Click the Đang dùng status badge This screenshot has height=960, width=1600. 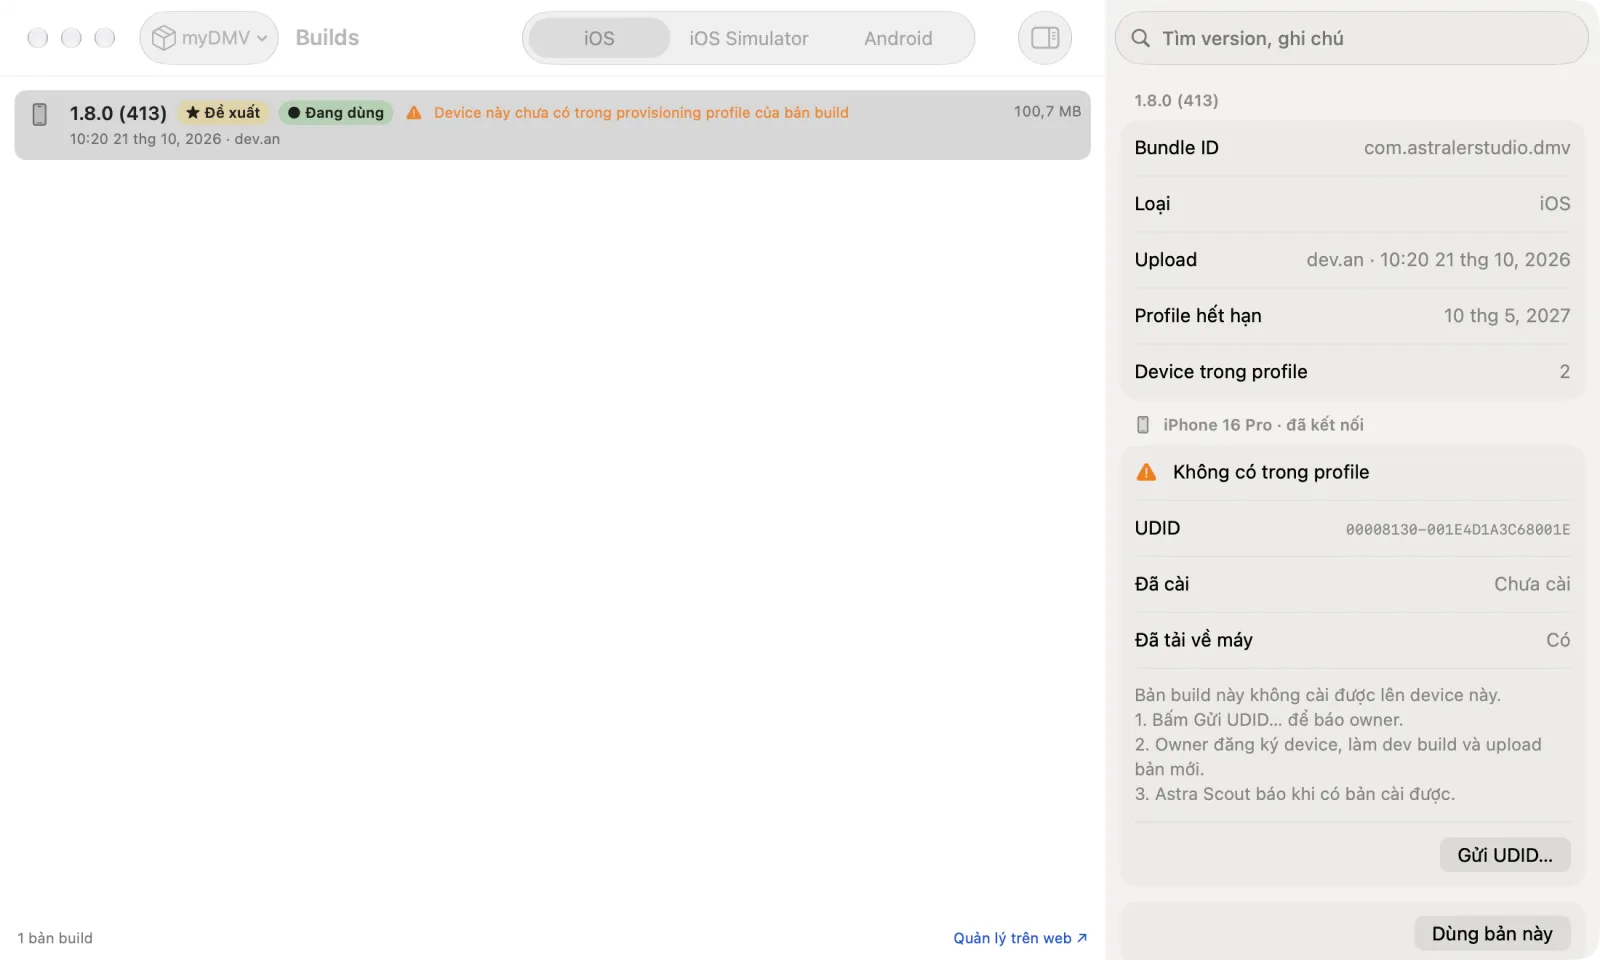coord(336,113)
